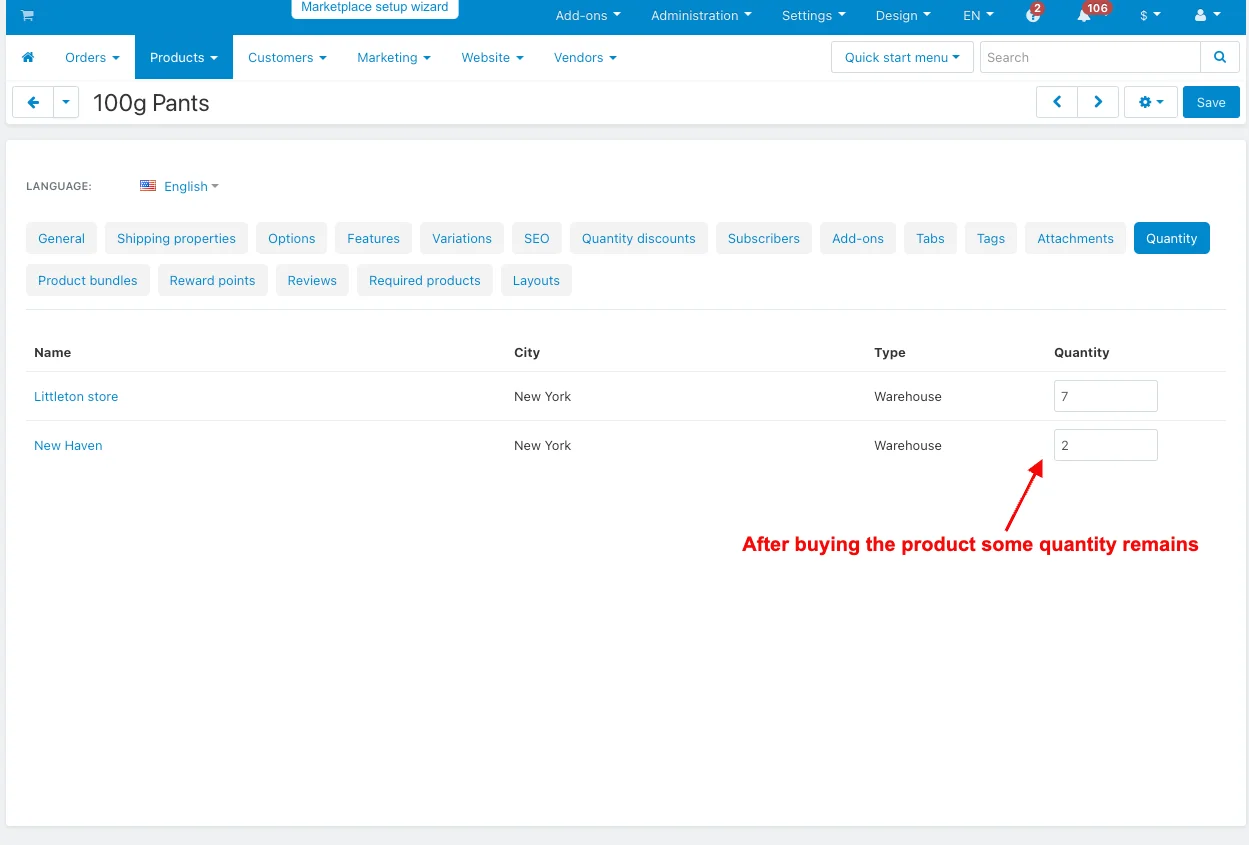Click the search magnifier icon
Viewport: 1249px width, 845px height.
point(1219,58)
